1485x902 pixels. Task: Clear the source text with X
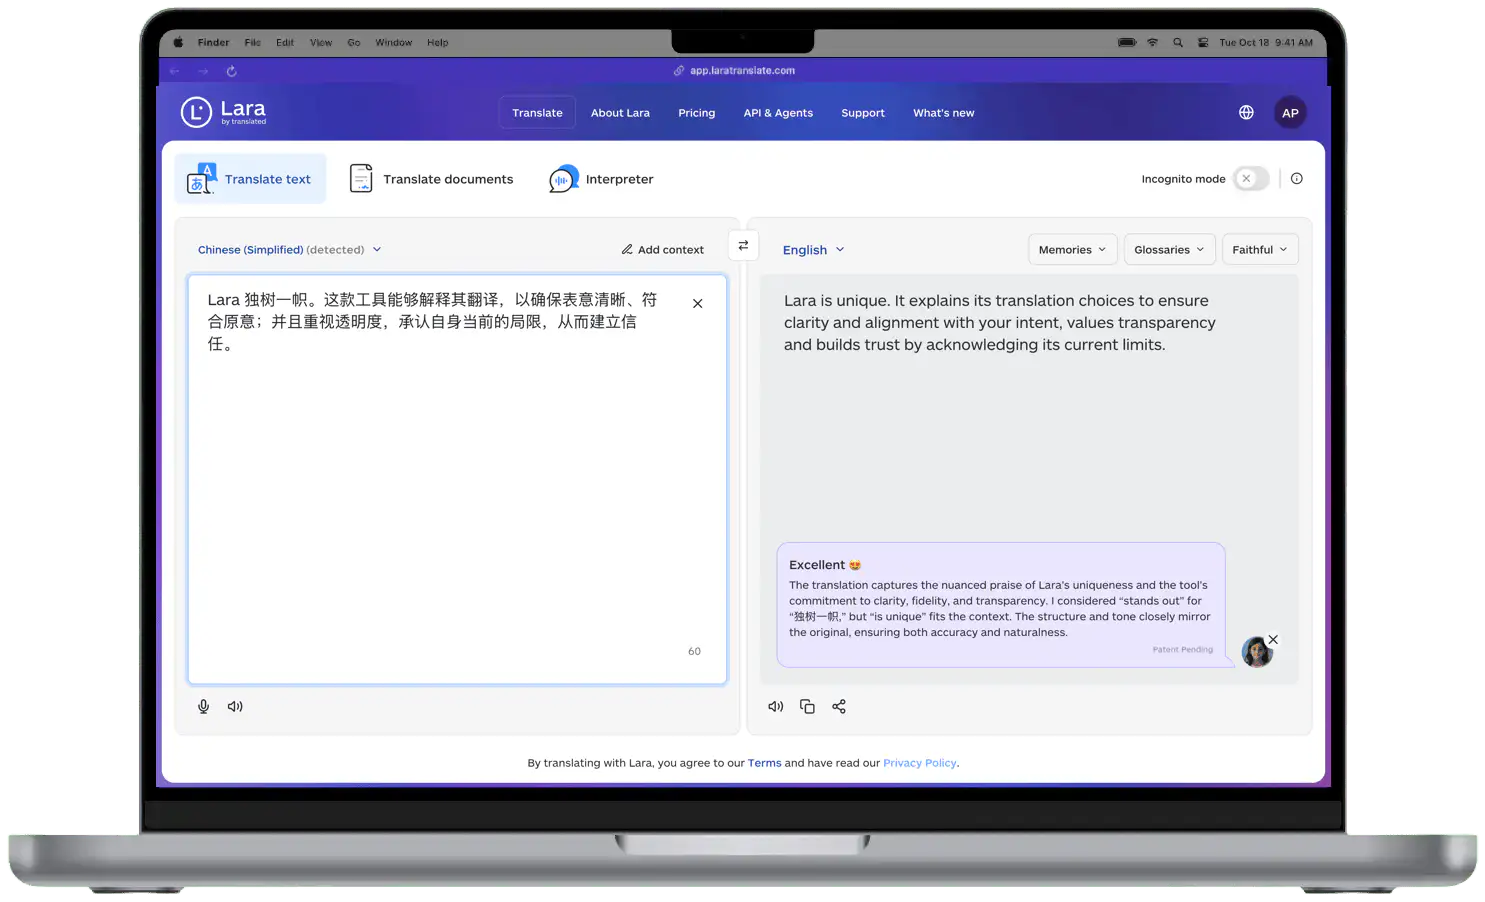pos(698,304)
